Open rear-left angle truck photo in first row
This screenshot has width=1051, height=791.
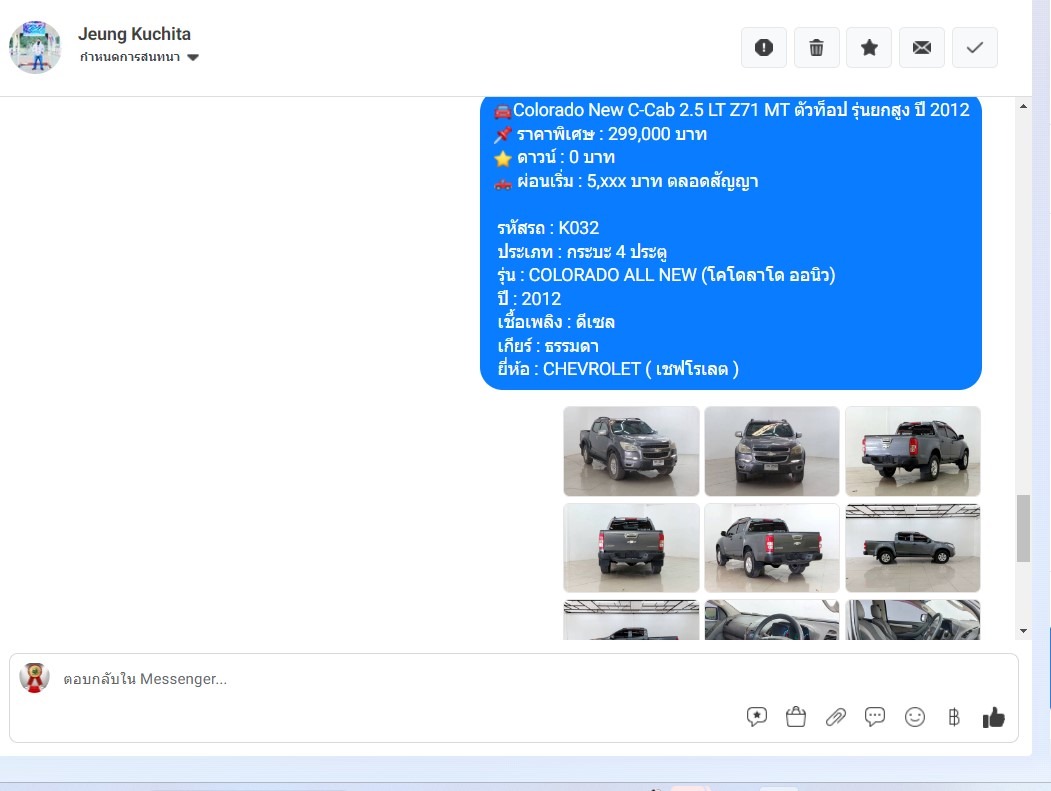point(913,451)
